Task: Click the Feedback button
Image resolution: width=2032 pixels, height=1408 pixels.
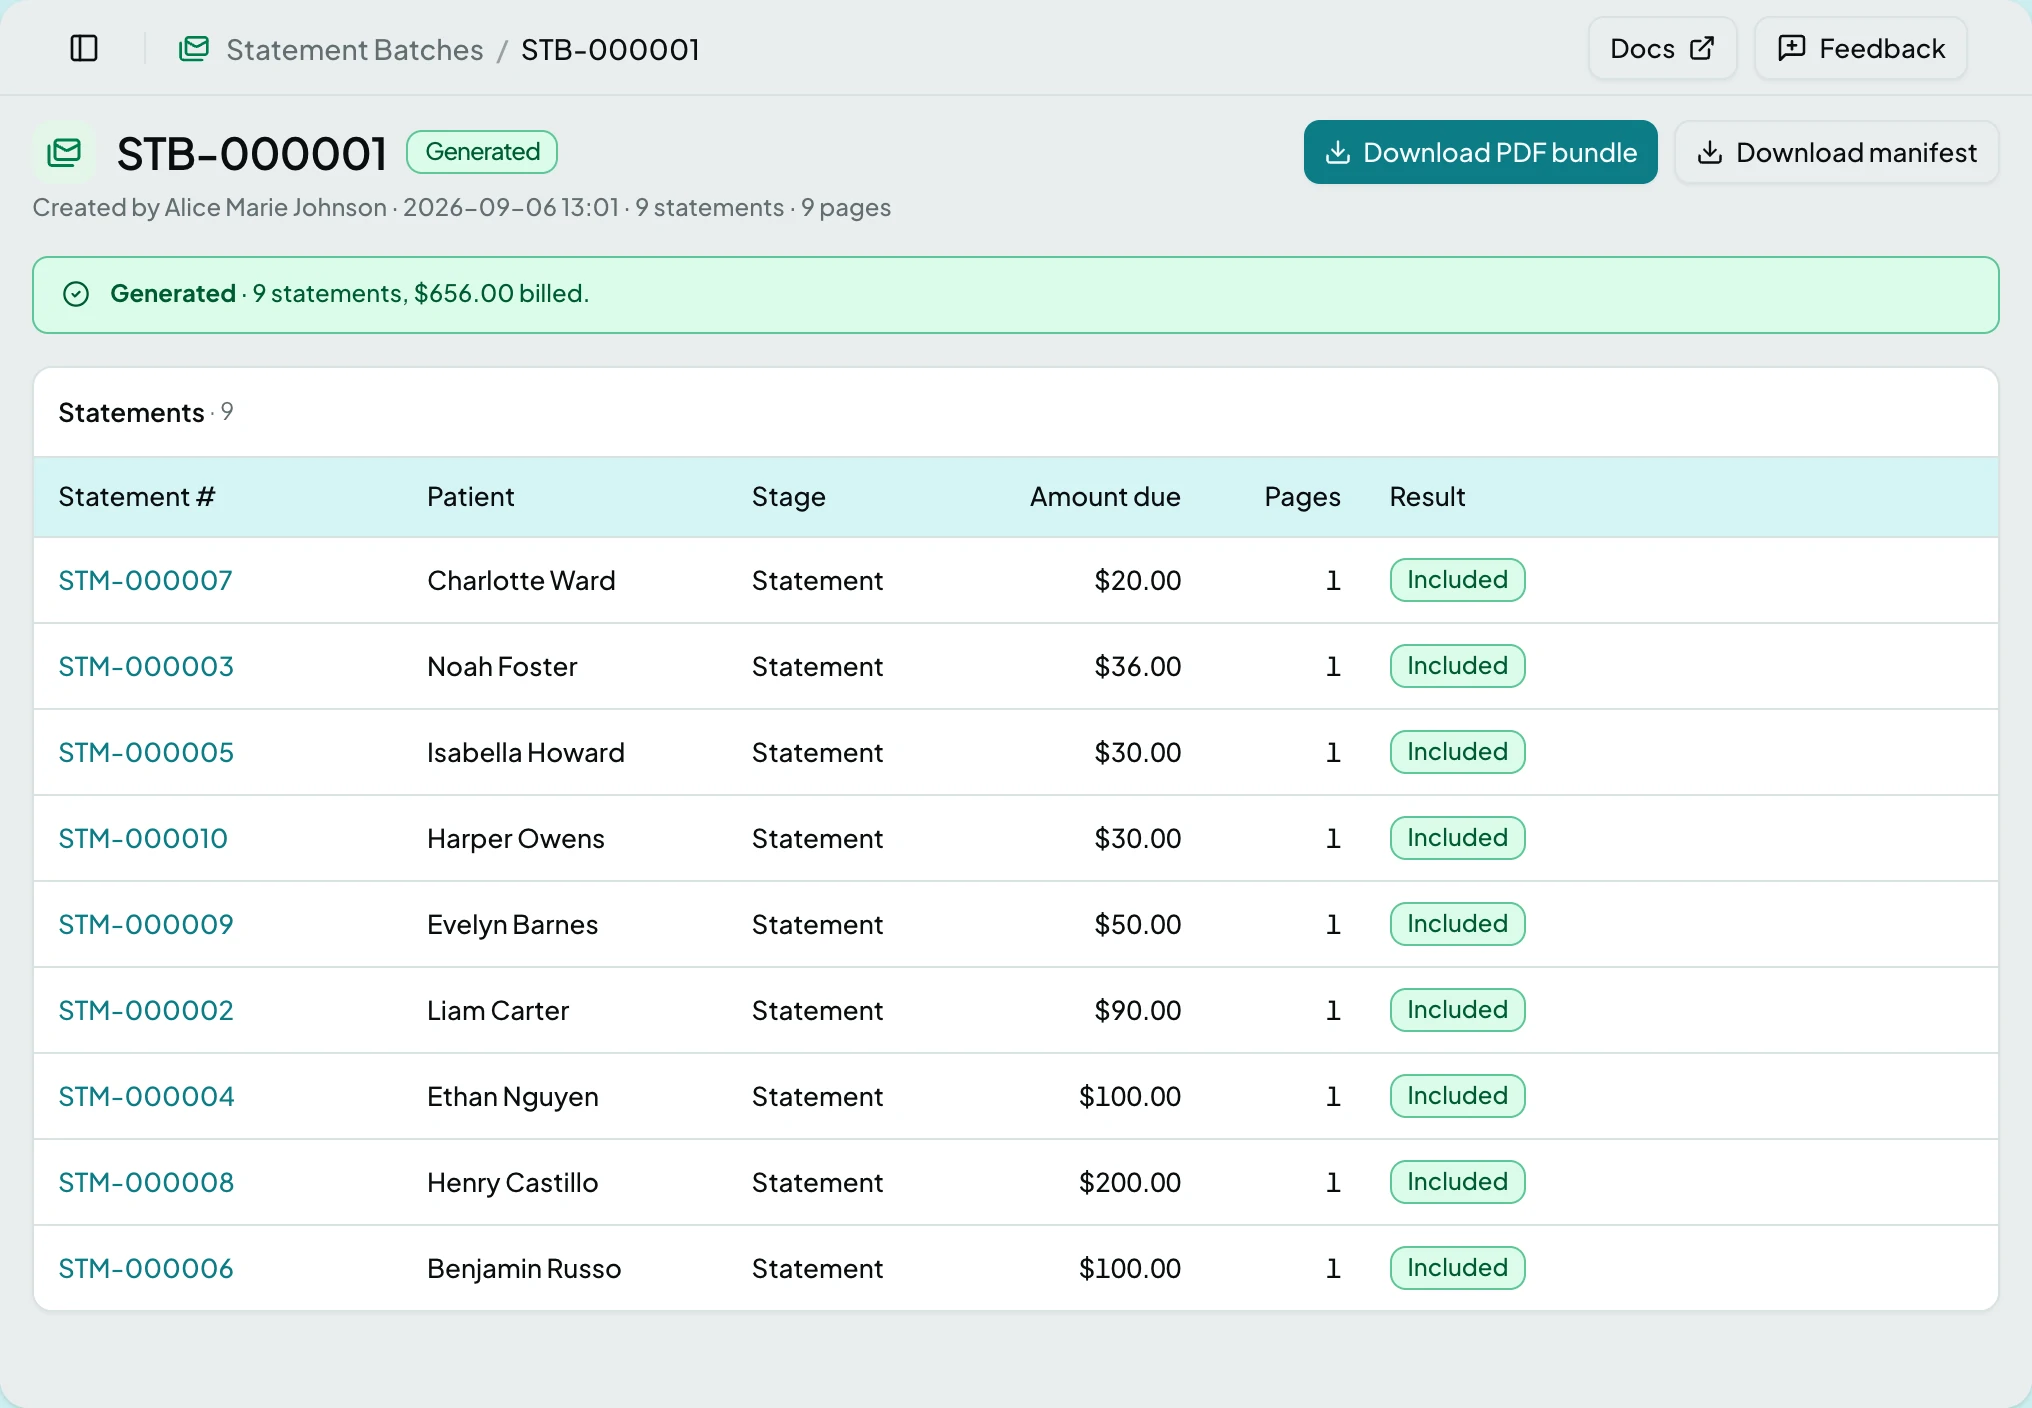Action: tap(1861, 48)
